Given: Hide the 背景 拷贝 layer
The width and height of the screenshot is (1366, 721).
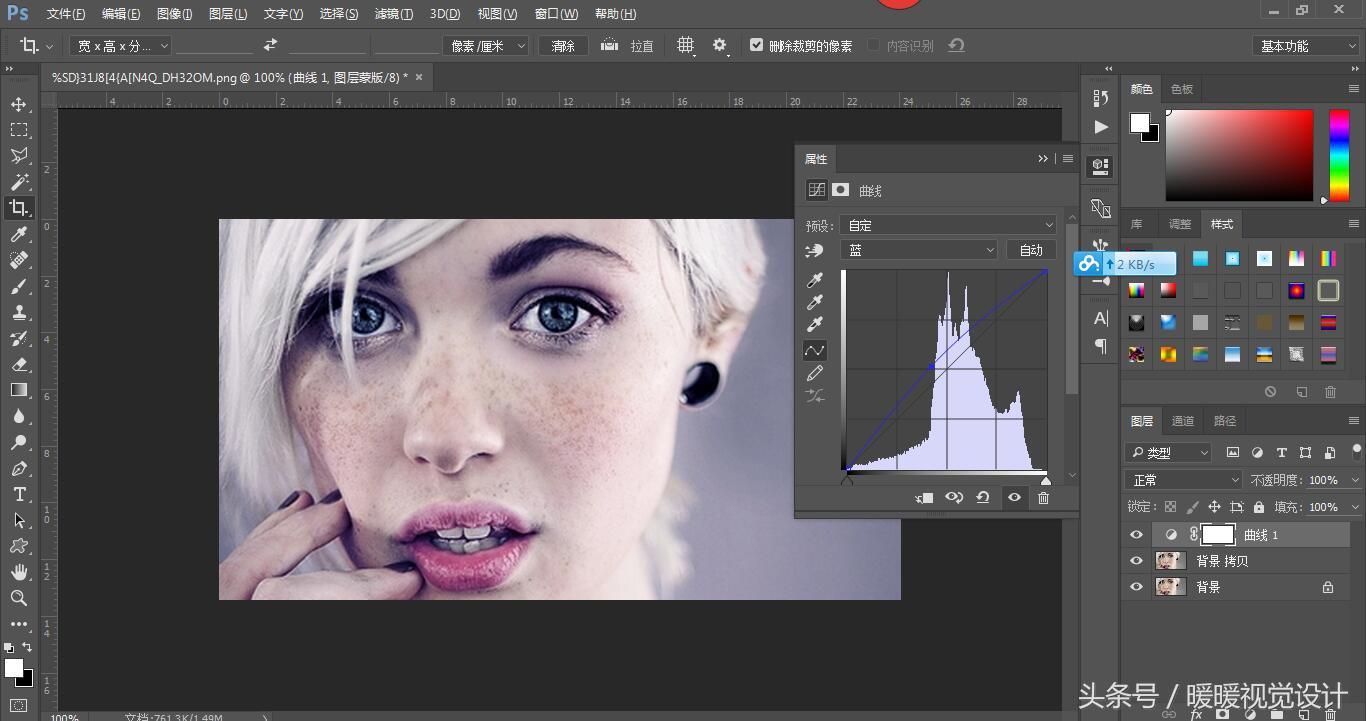Looking at the screenshot, I should tap(1136, 561).
